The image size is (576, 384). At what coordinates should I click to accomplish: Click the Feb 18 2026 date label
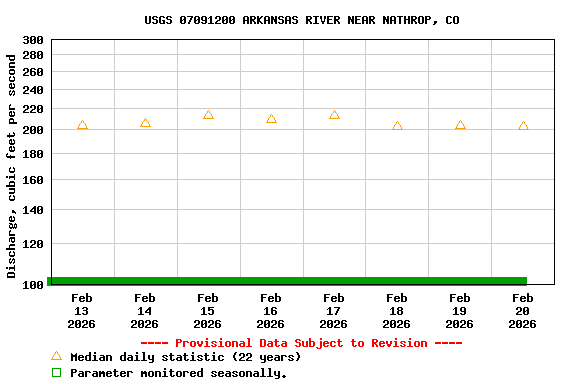point(396,311)
